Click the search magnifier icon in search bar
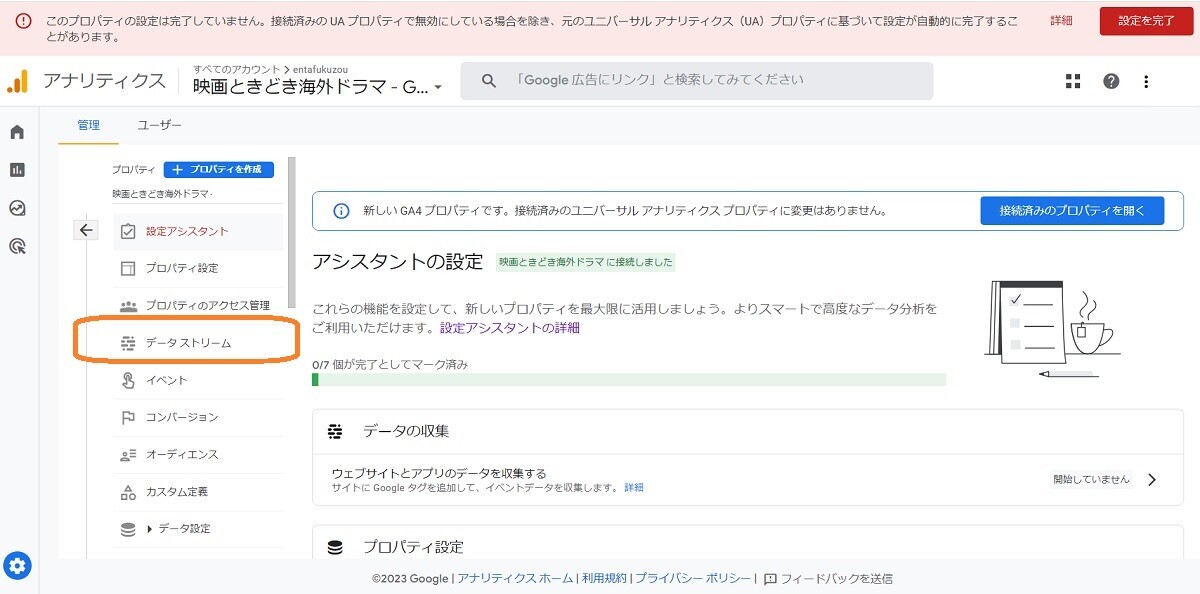This screenshot has width=1200, height=594. coord(487,81)
